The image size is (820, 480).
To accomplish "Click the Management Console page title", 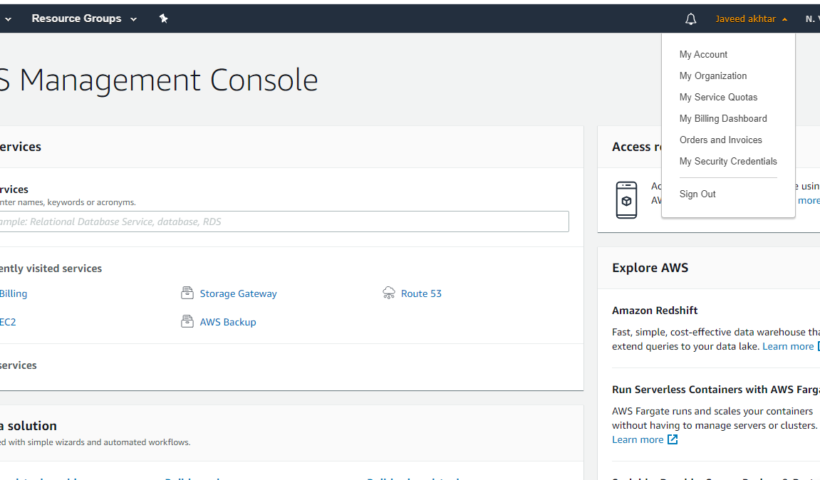I will [x=159, y=80].
